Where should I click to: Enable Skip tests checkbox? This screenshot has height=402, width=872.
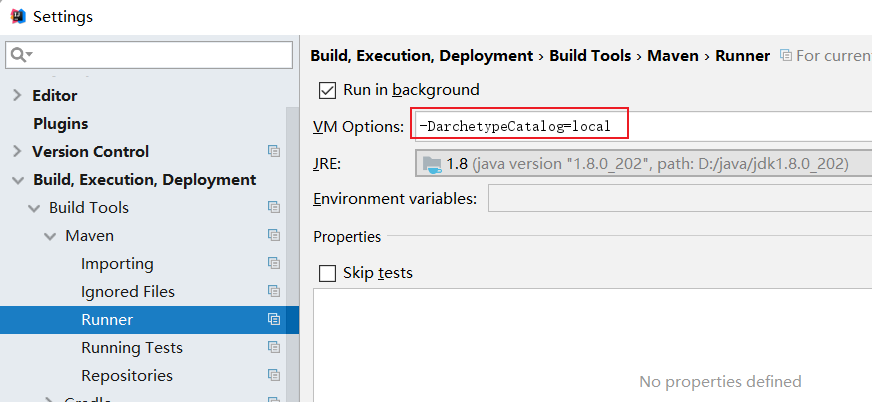[x=327, y=273]
